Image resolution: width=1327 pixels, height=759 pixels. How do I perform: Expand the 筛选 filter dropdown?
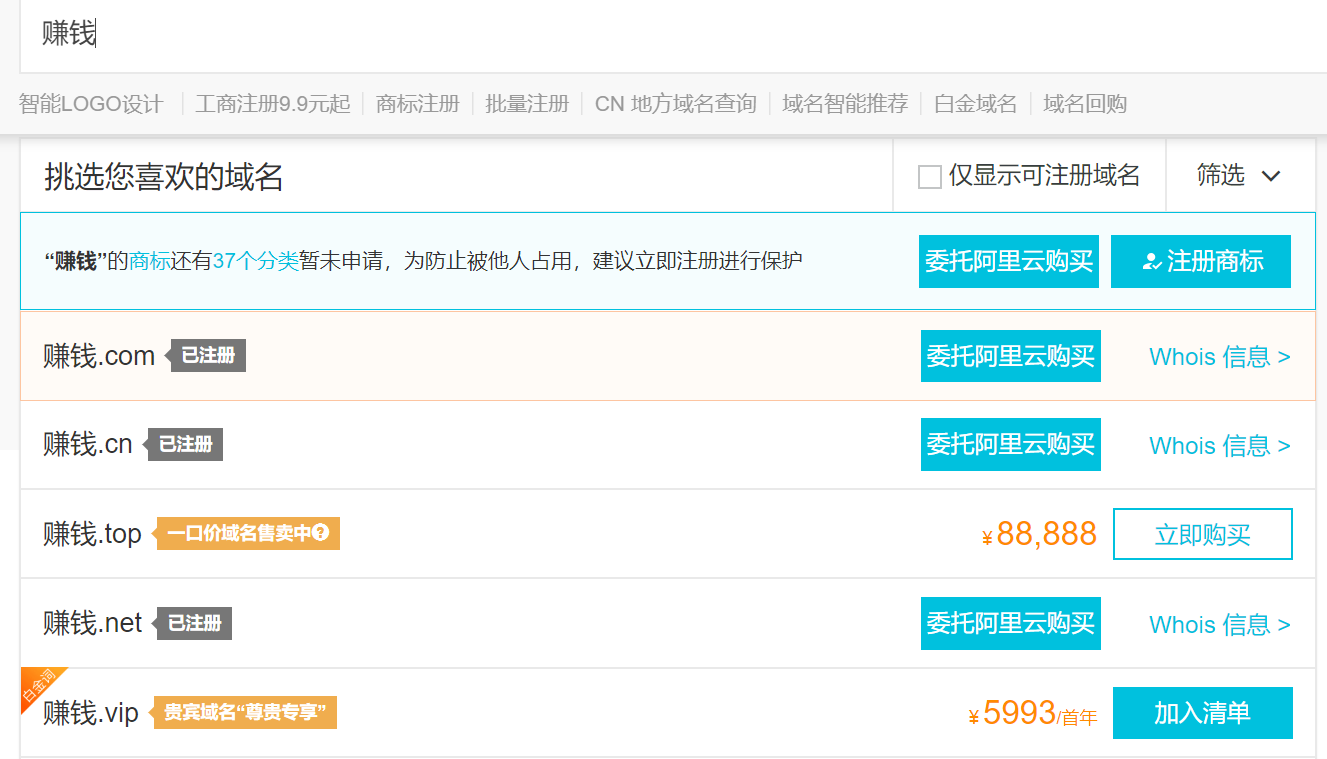(x=1240, y=175)
